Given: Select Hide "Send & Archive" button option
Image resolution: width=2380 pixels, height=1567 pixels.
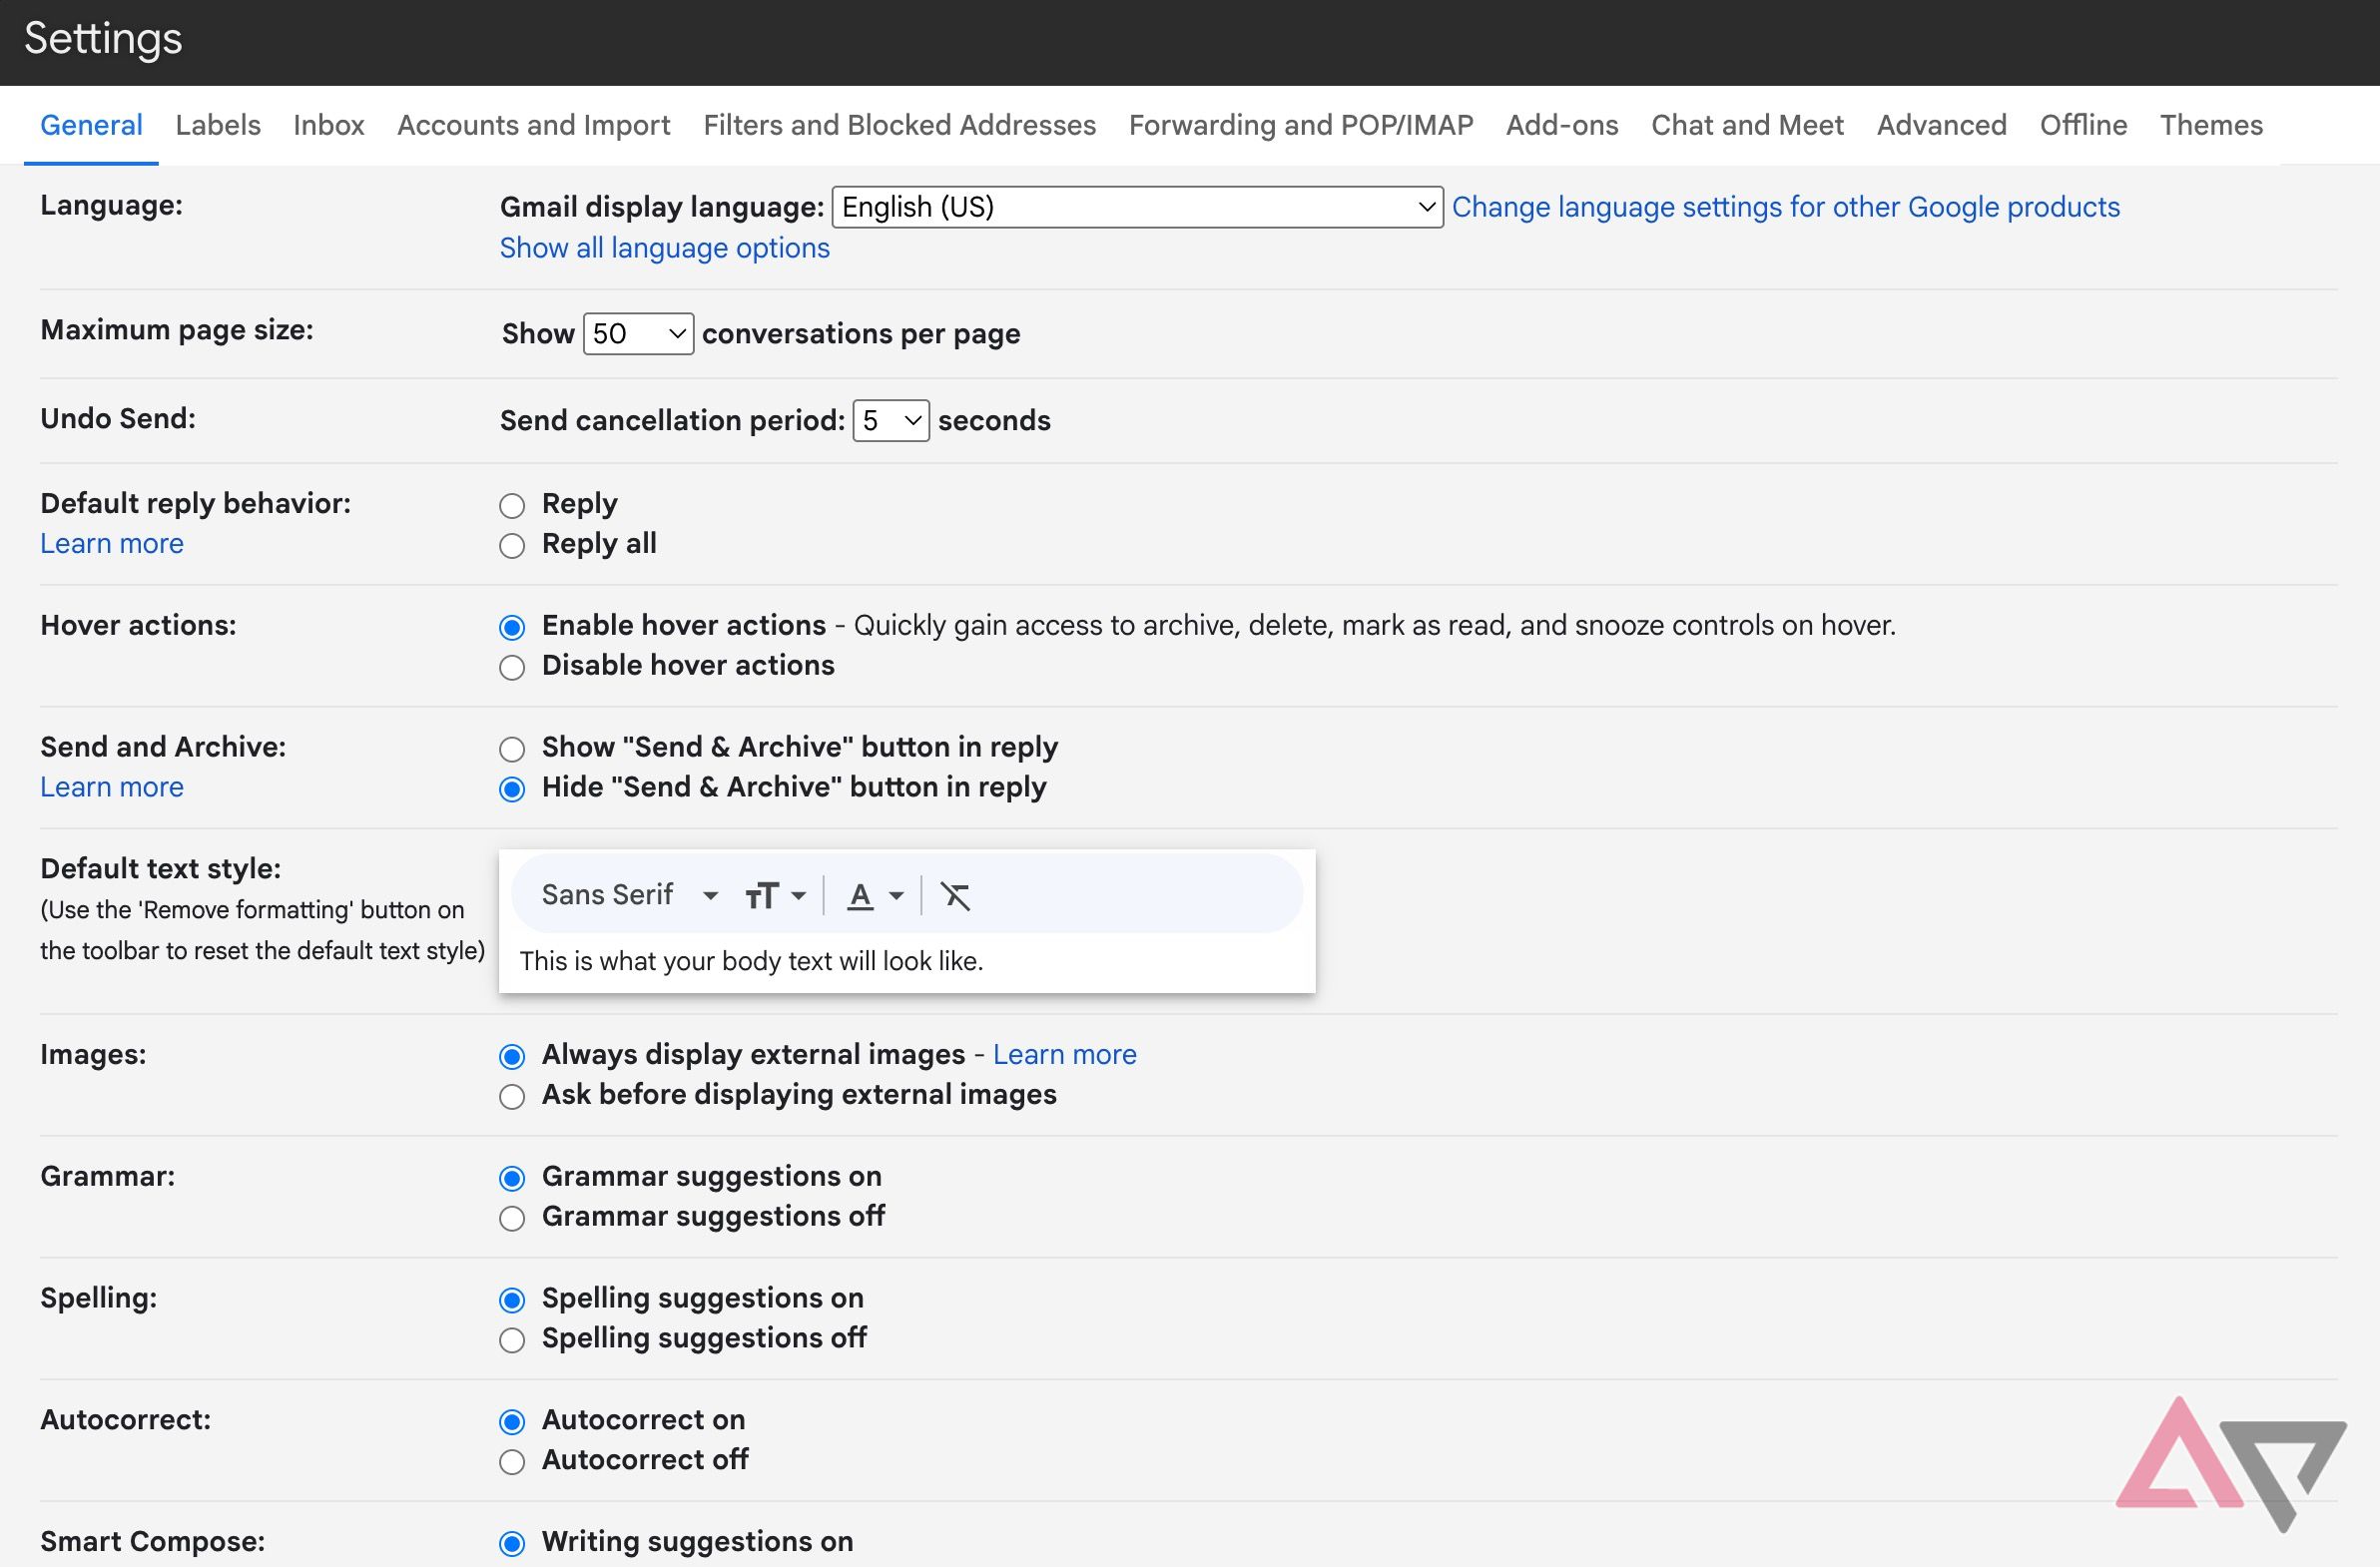Looking at the screenshot, I should pos(512,789).
